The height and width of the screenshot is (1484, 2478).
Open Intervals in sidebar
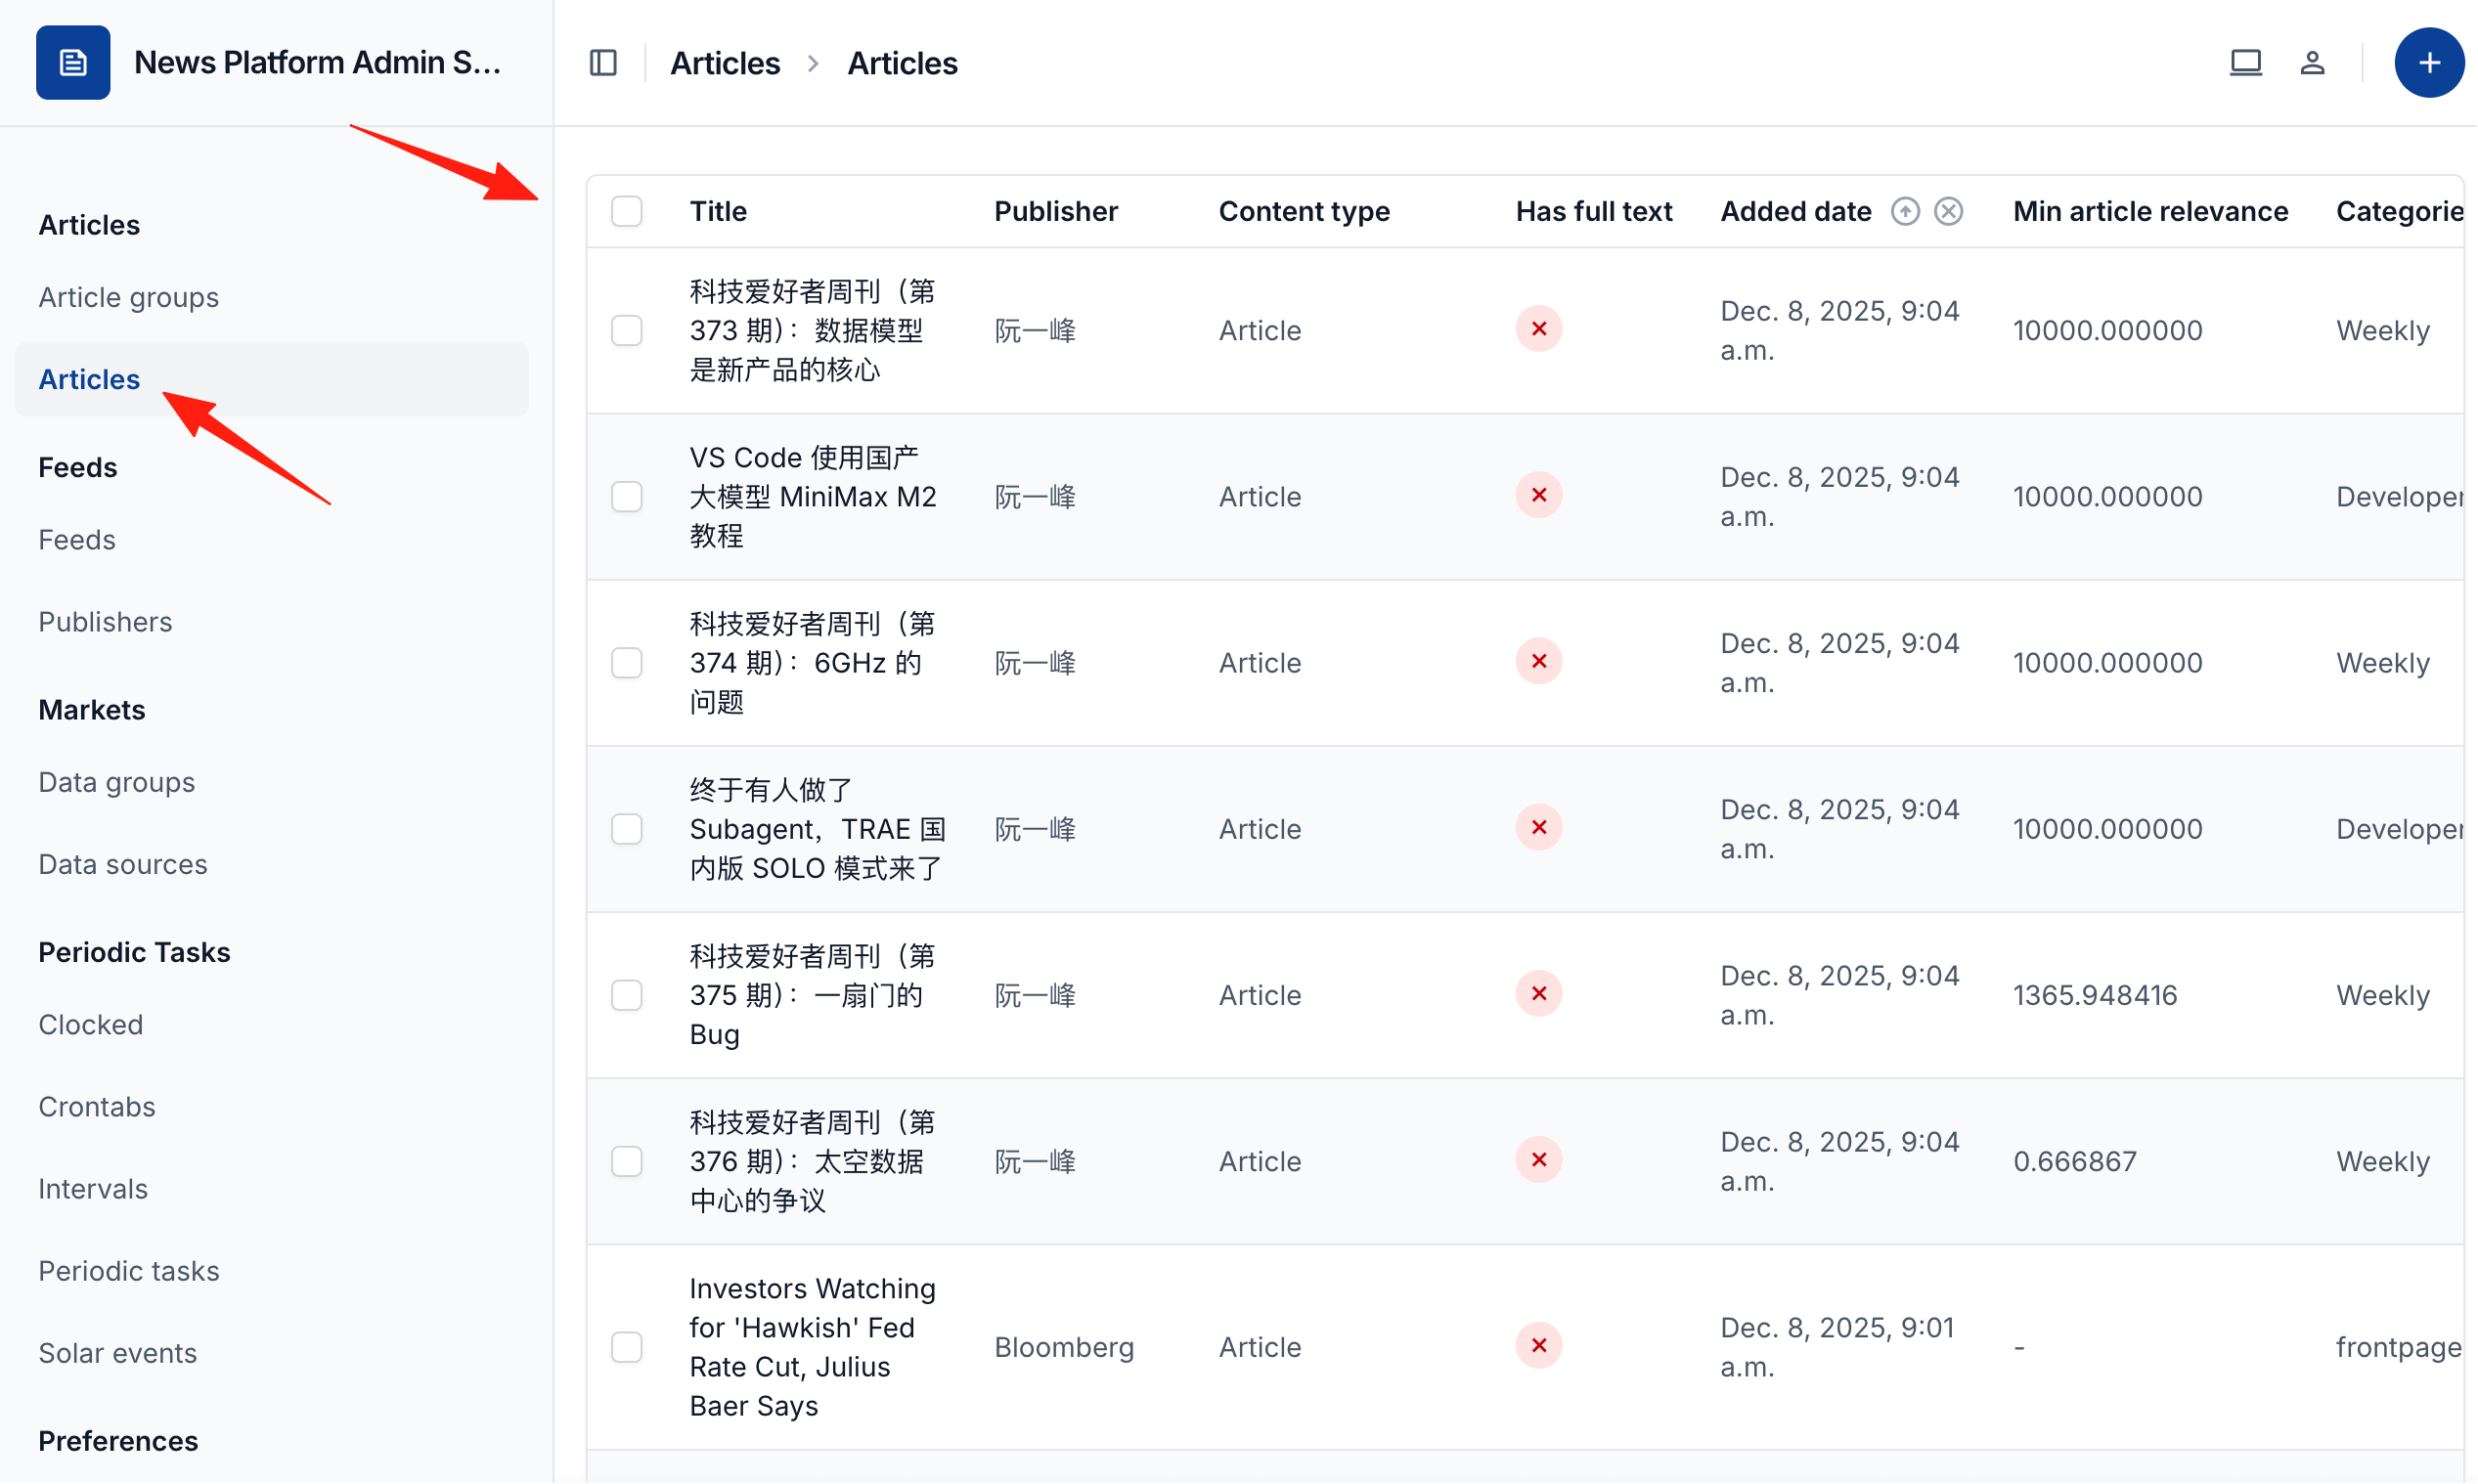coord(93,1187)
